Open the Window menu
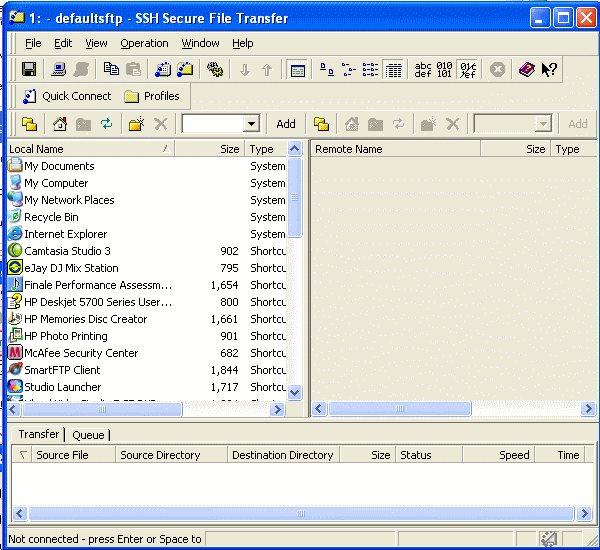 (x=201, y=43)
